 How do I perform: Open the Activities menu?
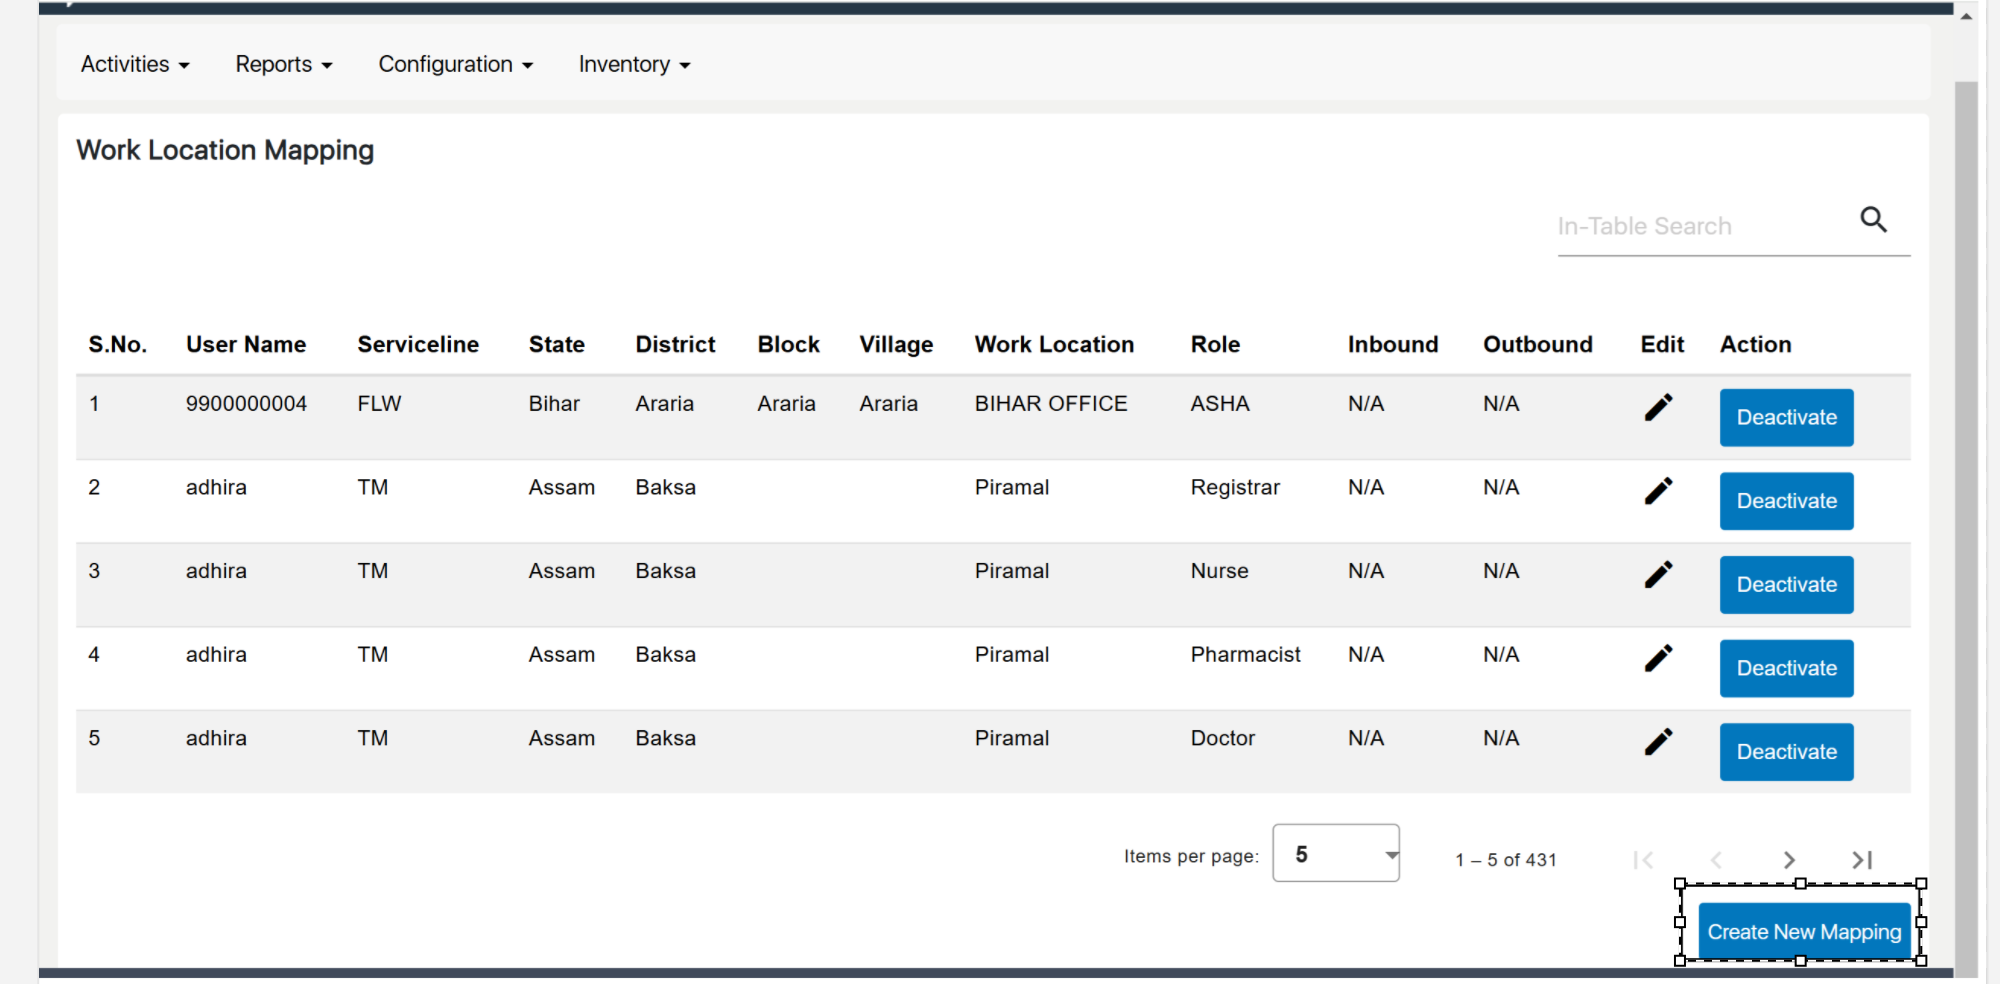pyautogui.click(x=135, y=64)
